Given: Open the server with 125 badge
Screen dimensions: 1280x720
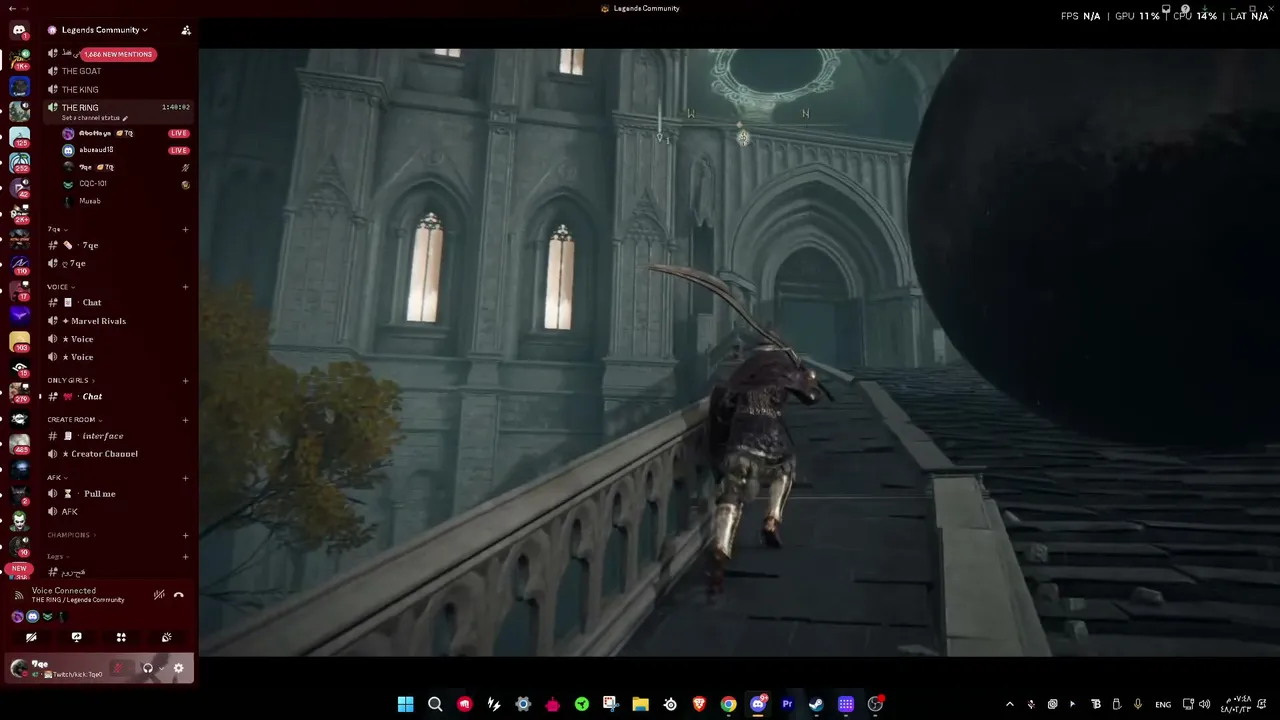Looking at the screenshot, I should [19, 136].
